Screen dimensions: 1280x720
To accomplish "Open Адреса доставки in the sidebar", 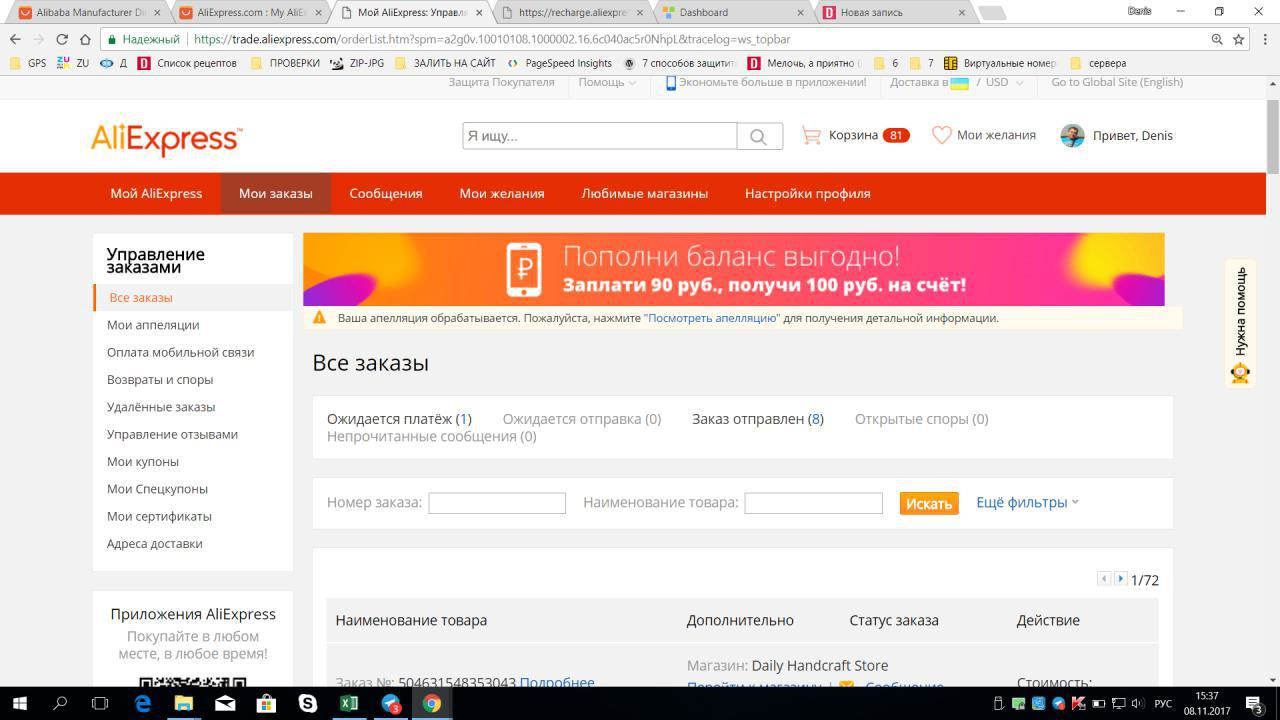I will coord(155,543).
